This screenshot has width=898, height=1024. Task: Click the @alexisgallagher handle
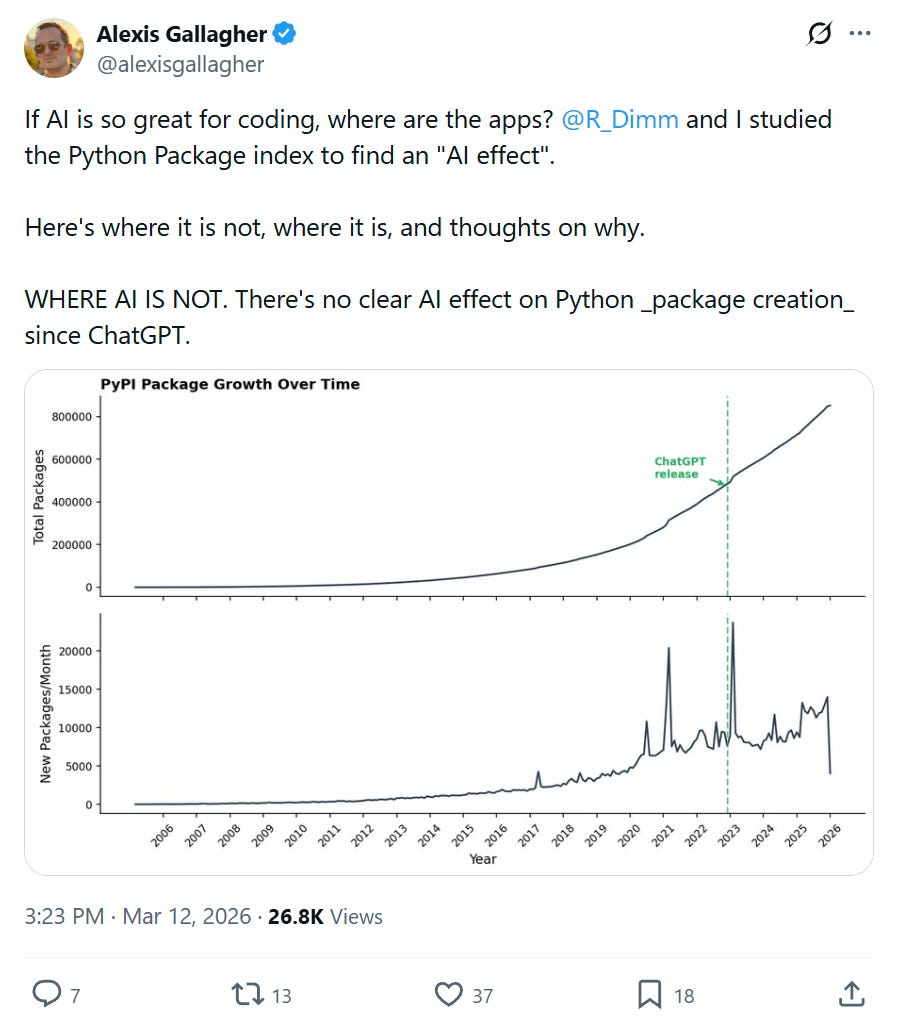(x=180, y=65)
